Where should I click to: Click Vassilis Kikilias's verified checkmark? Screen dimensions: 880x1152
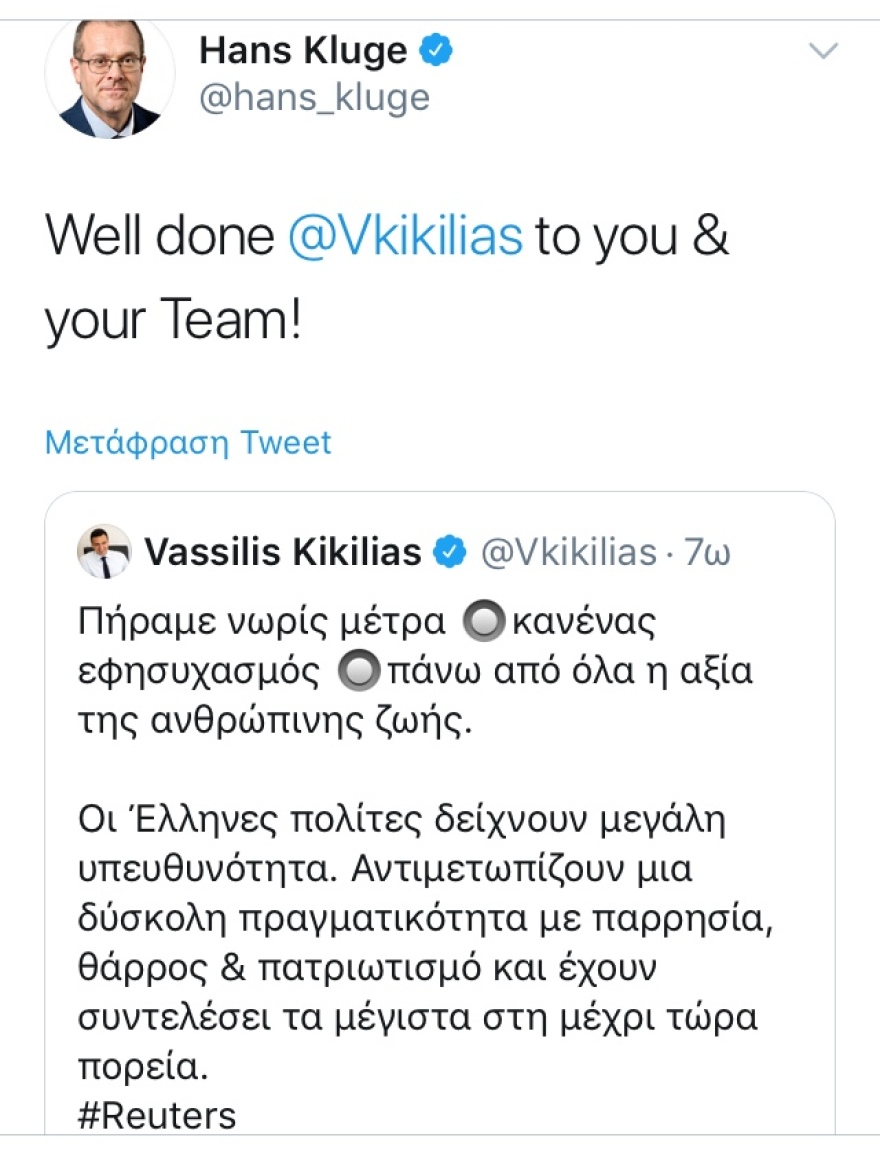pos(449,549)
